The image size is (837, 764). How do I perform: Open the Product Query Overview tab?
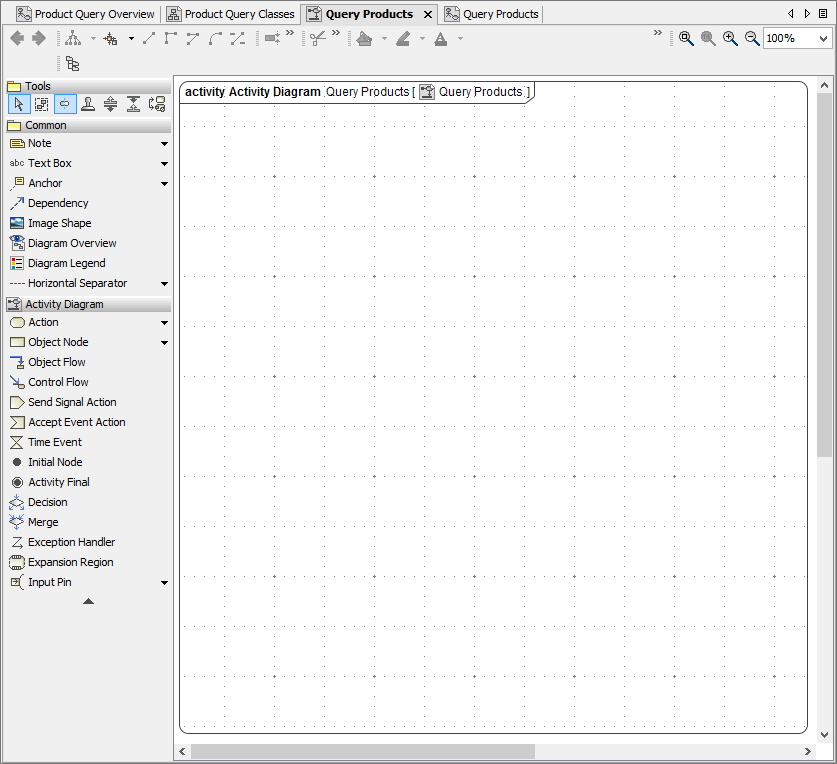point(90,14)
